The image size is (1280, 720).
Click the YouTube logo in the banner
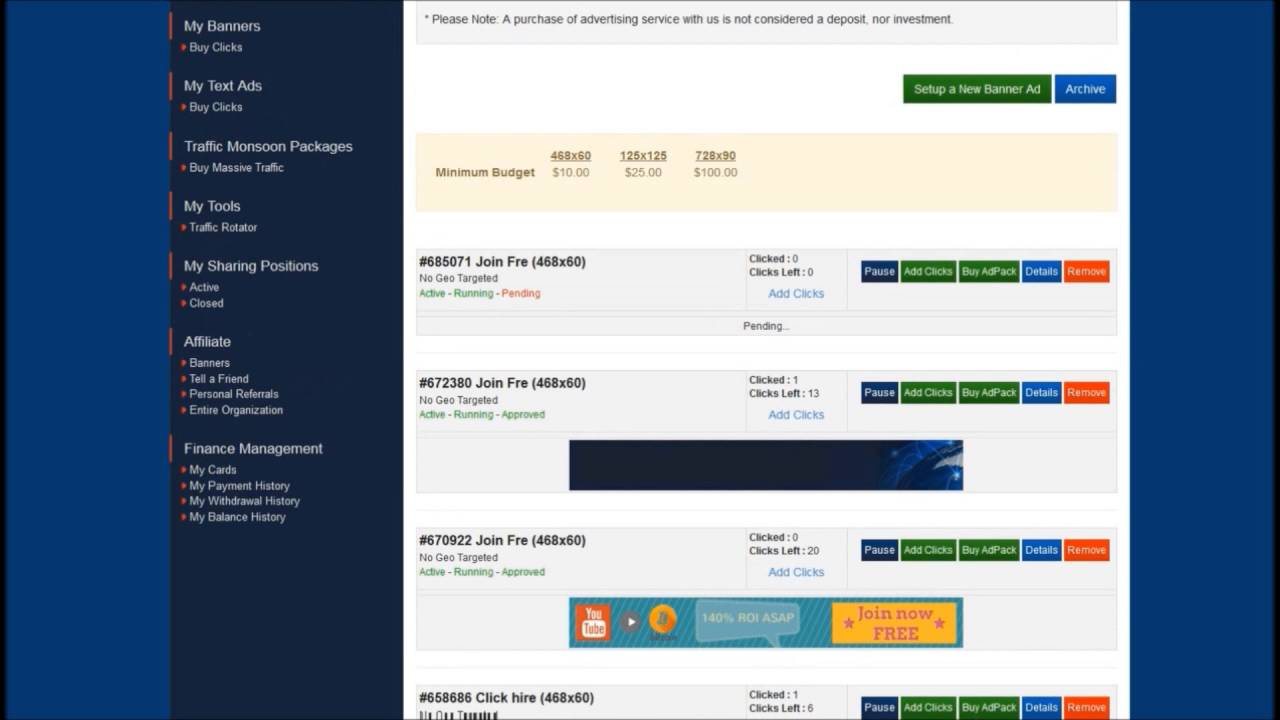(593, 622)
